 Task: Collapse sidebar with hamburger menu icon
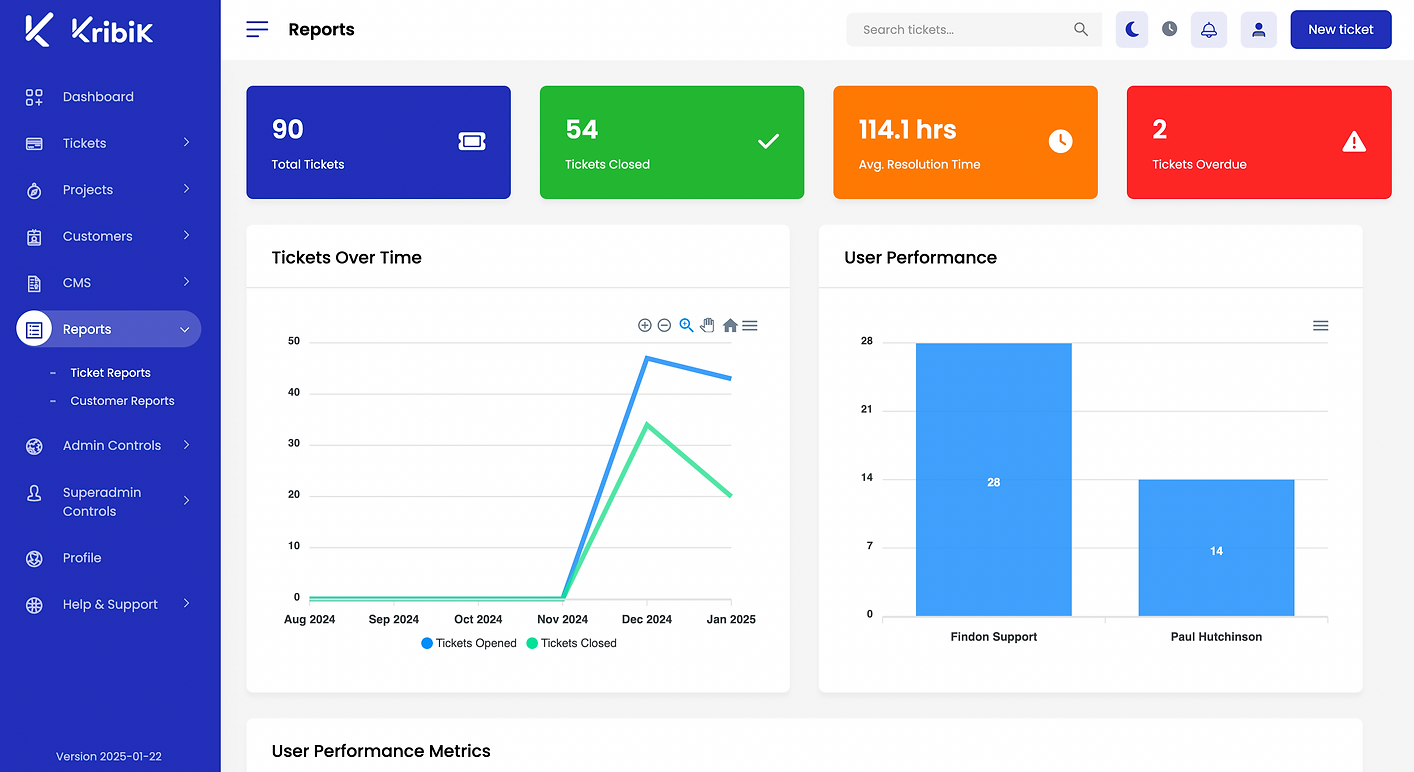click(257, 29)
